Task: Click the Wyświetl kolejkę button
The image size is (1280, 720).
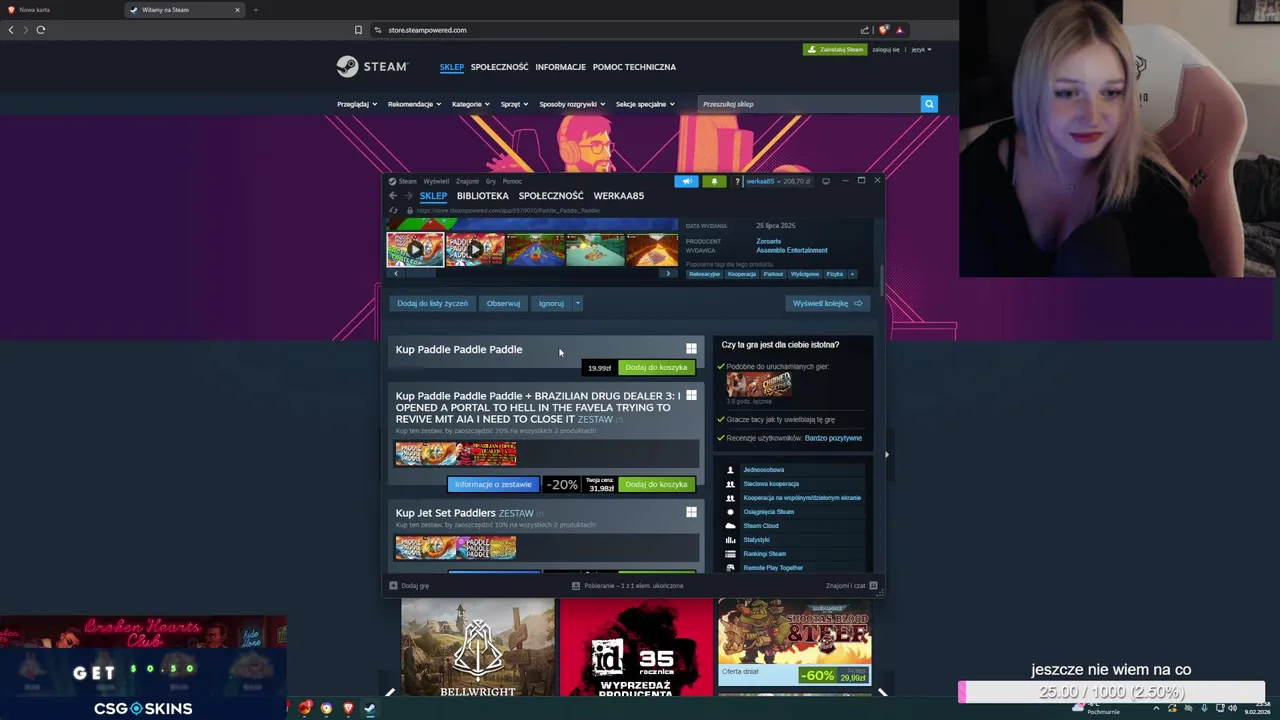Action: pos(827,303)
